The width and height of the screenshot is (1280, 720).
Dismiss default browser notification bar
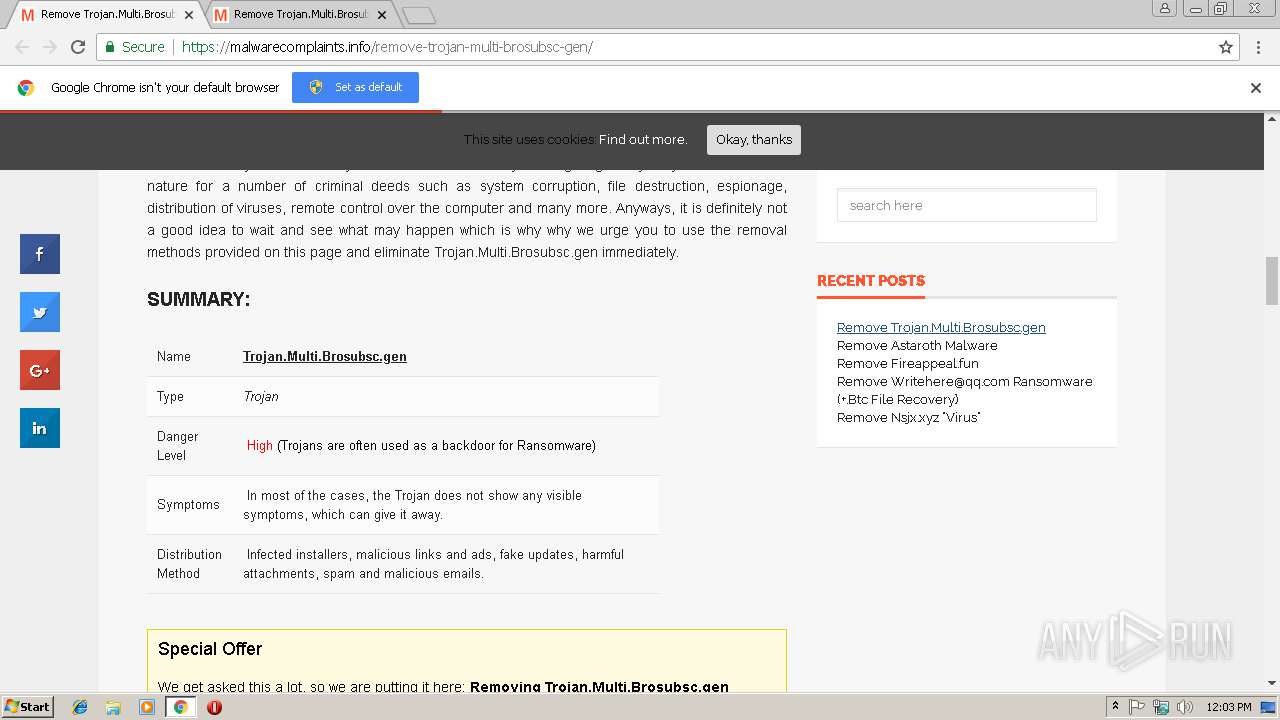1256,88
